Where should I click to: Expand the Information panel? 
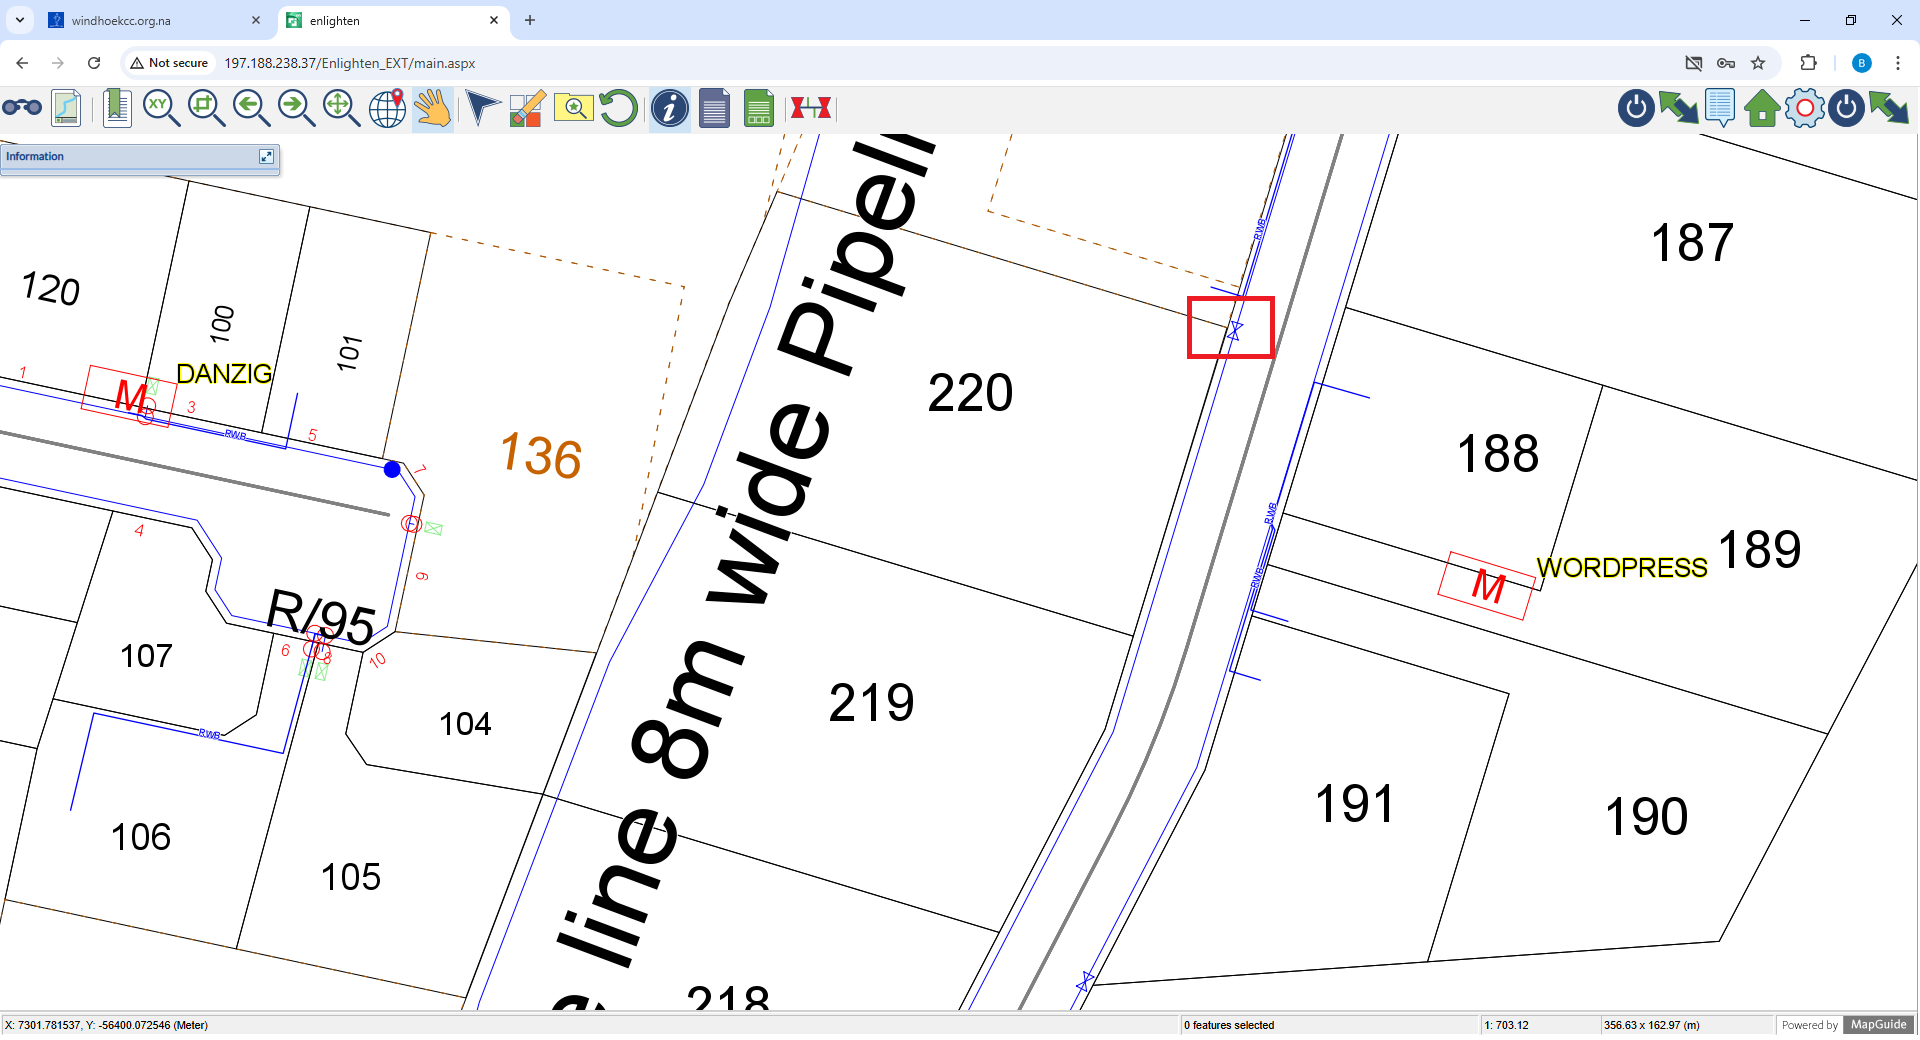(266, 156)
